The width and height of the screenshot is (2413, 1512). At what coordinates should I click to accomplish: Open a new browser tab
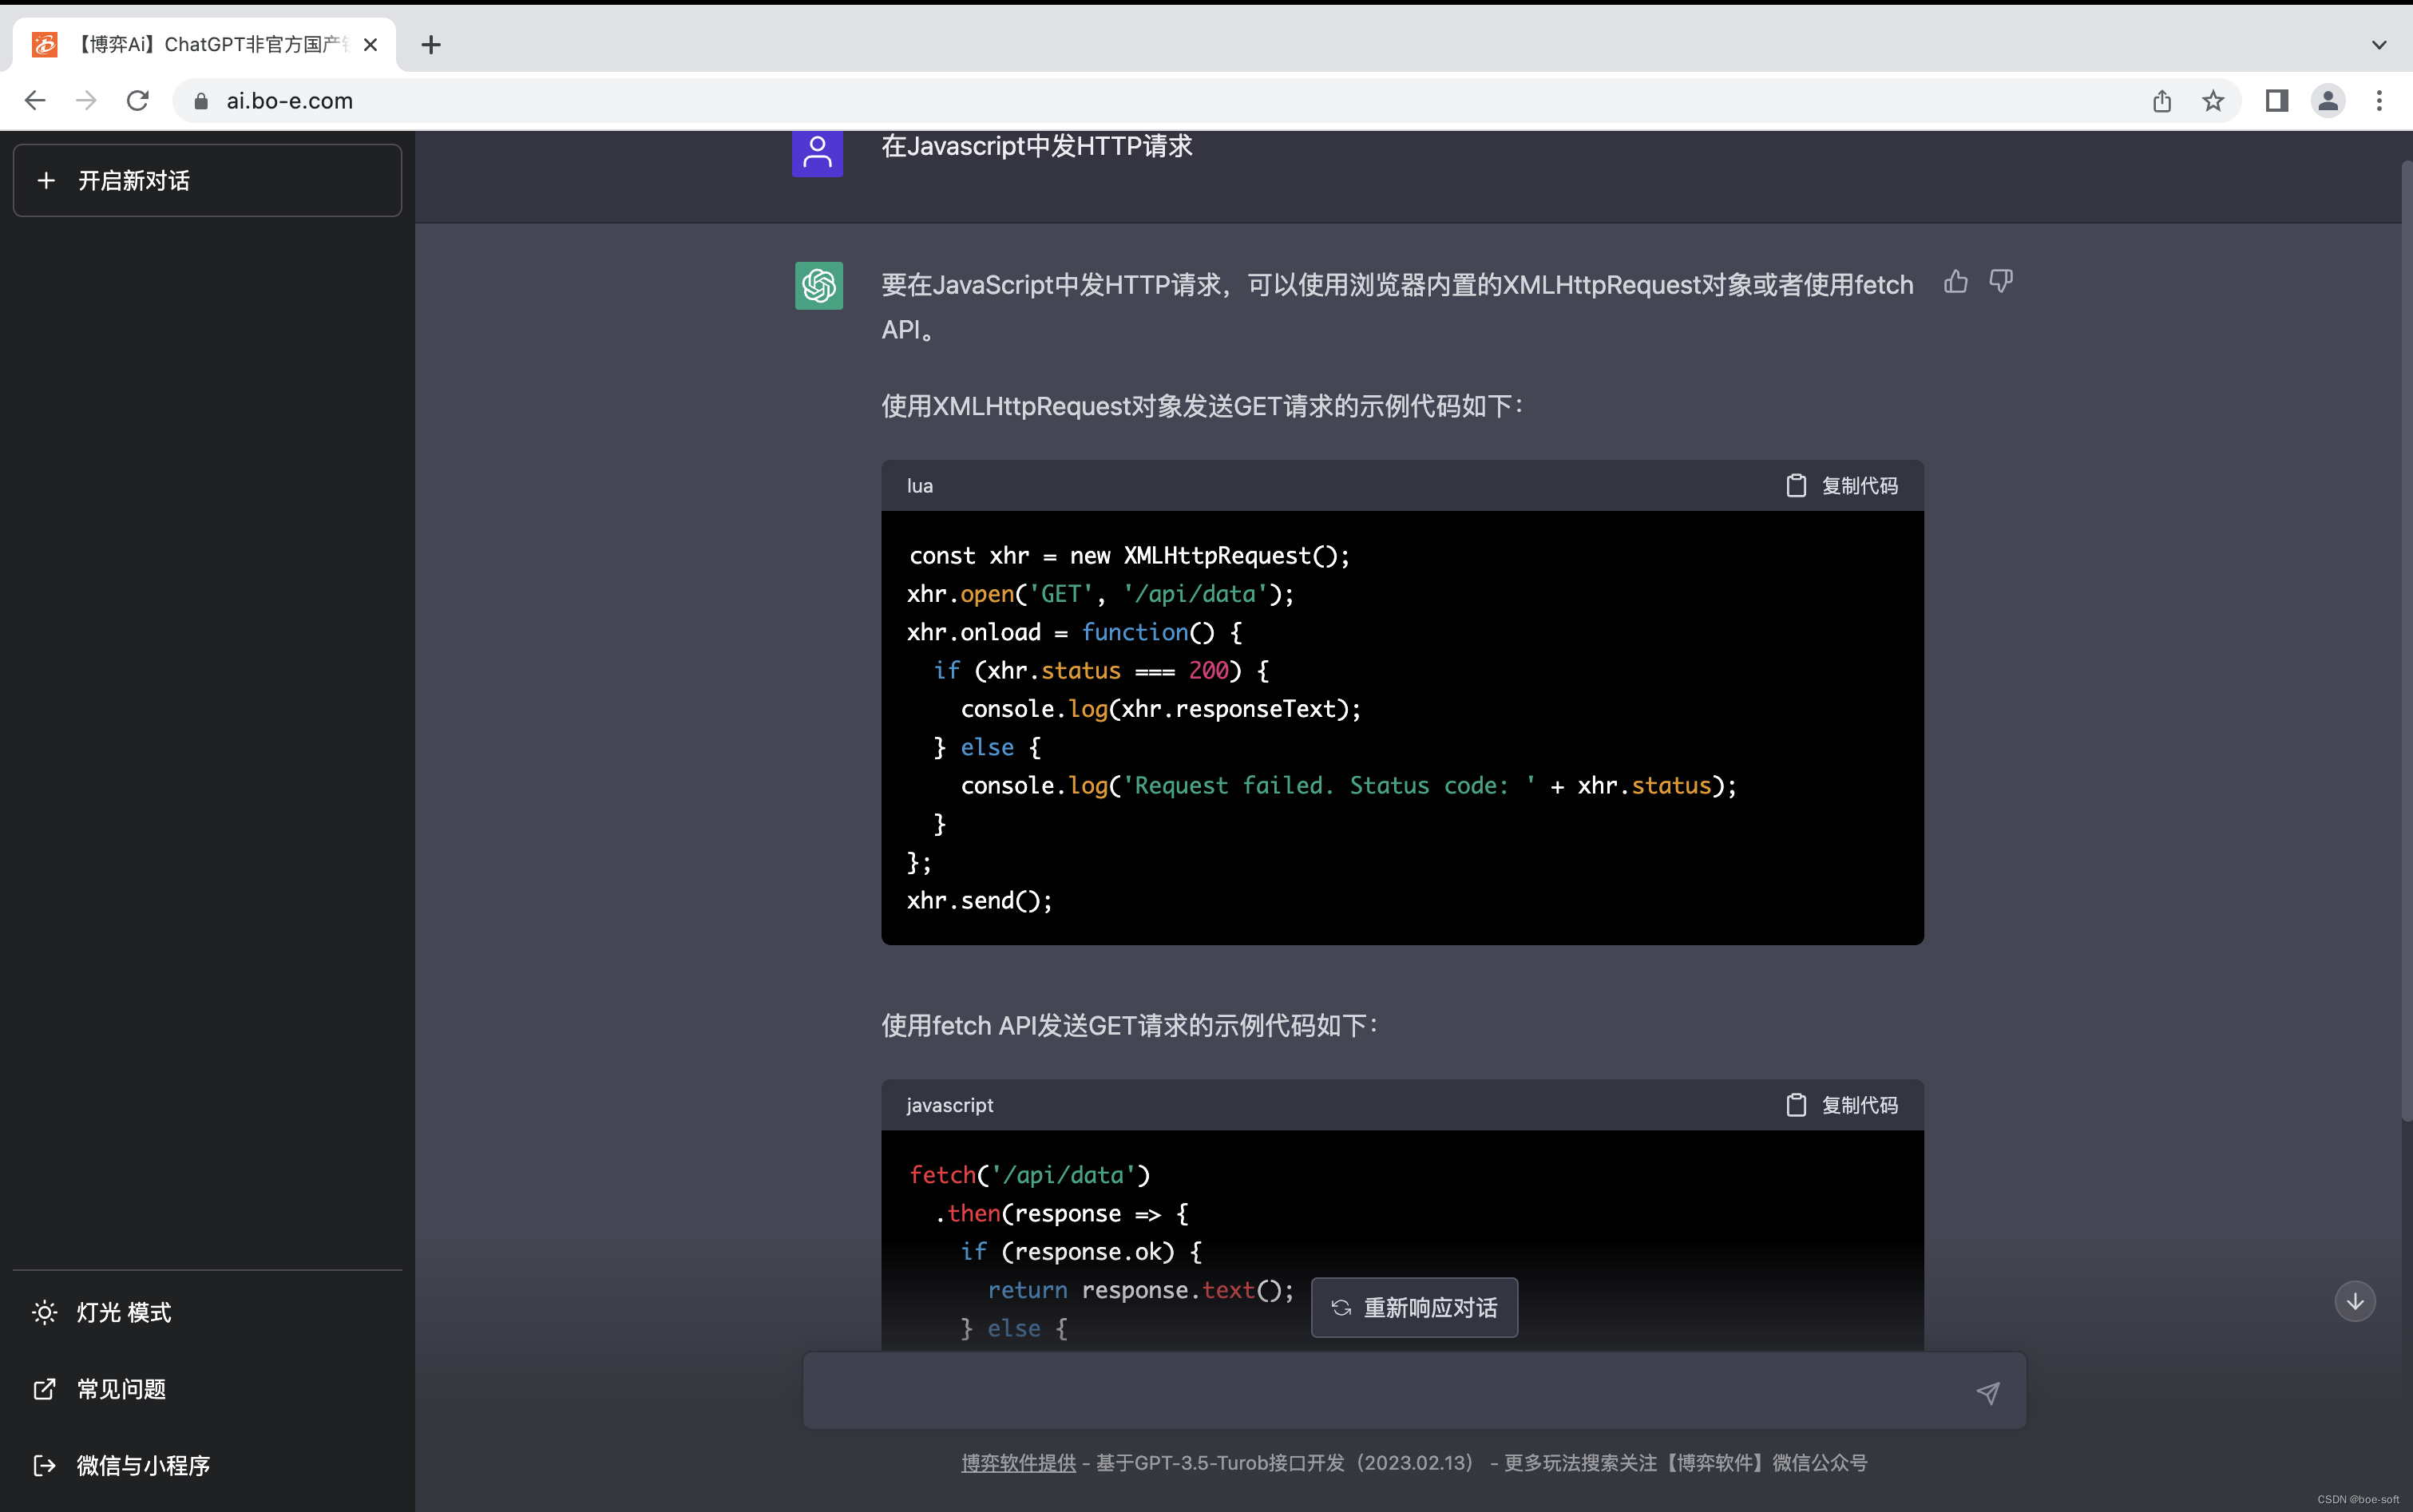[431, 45]
